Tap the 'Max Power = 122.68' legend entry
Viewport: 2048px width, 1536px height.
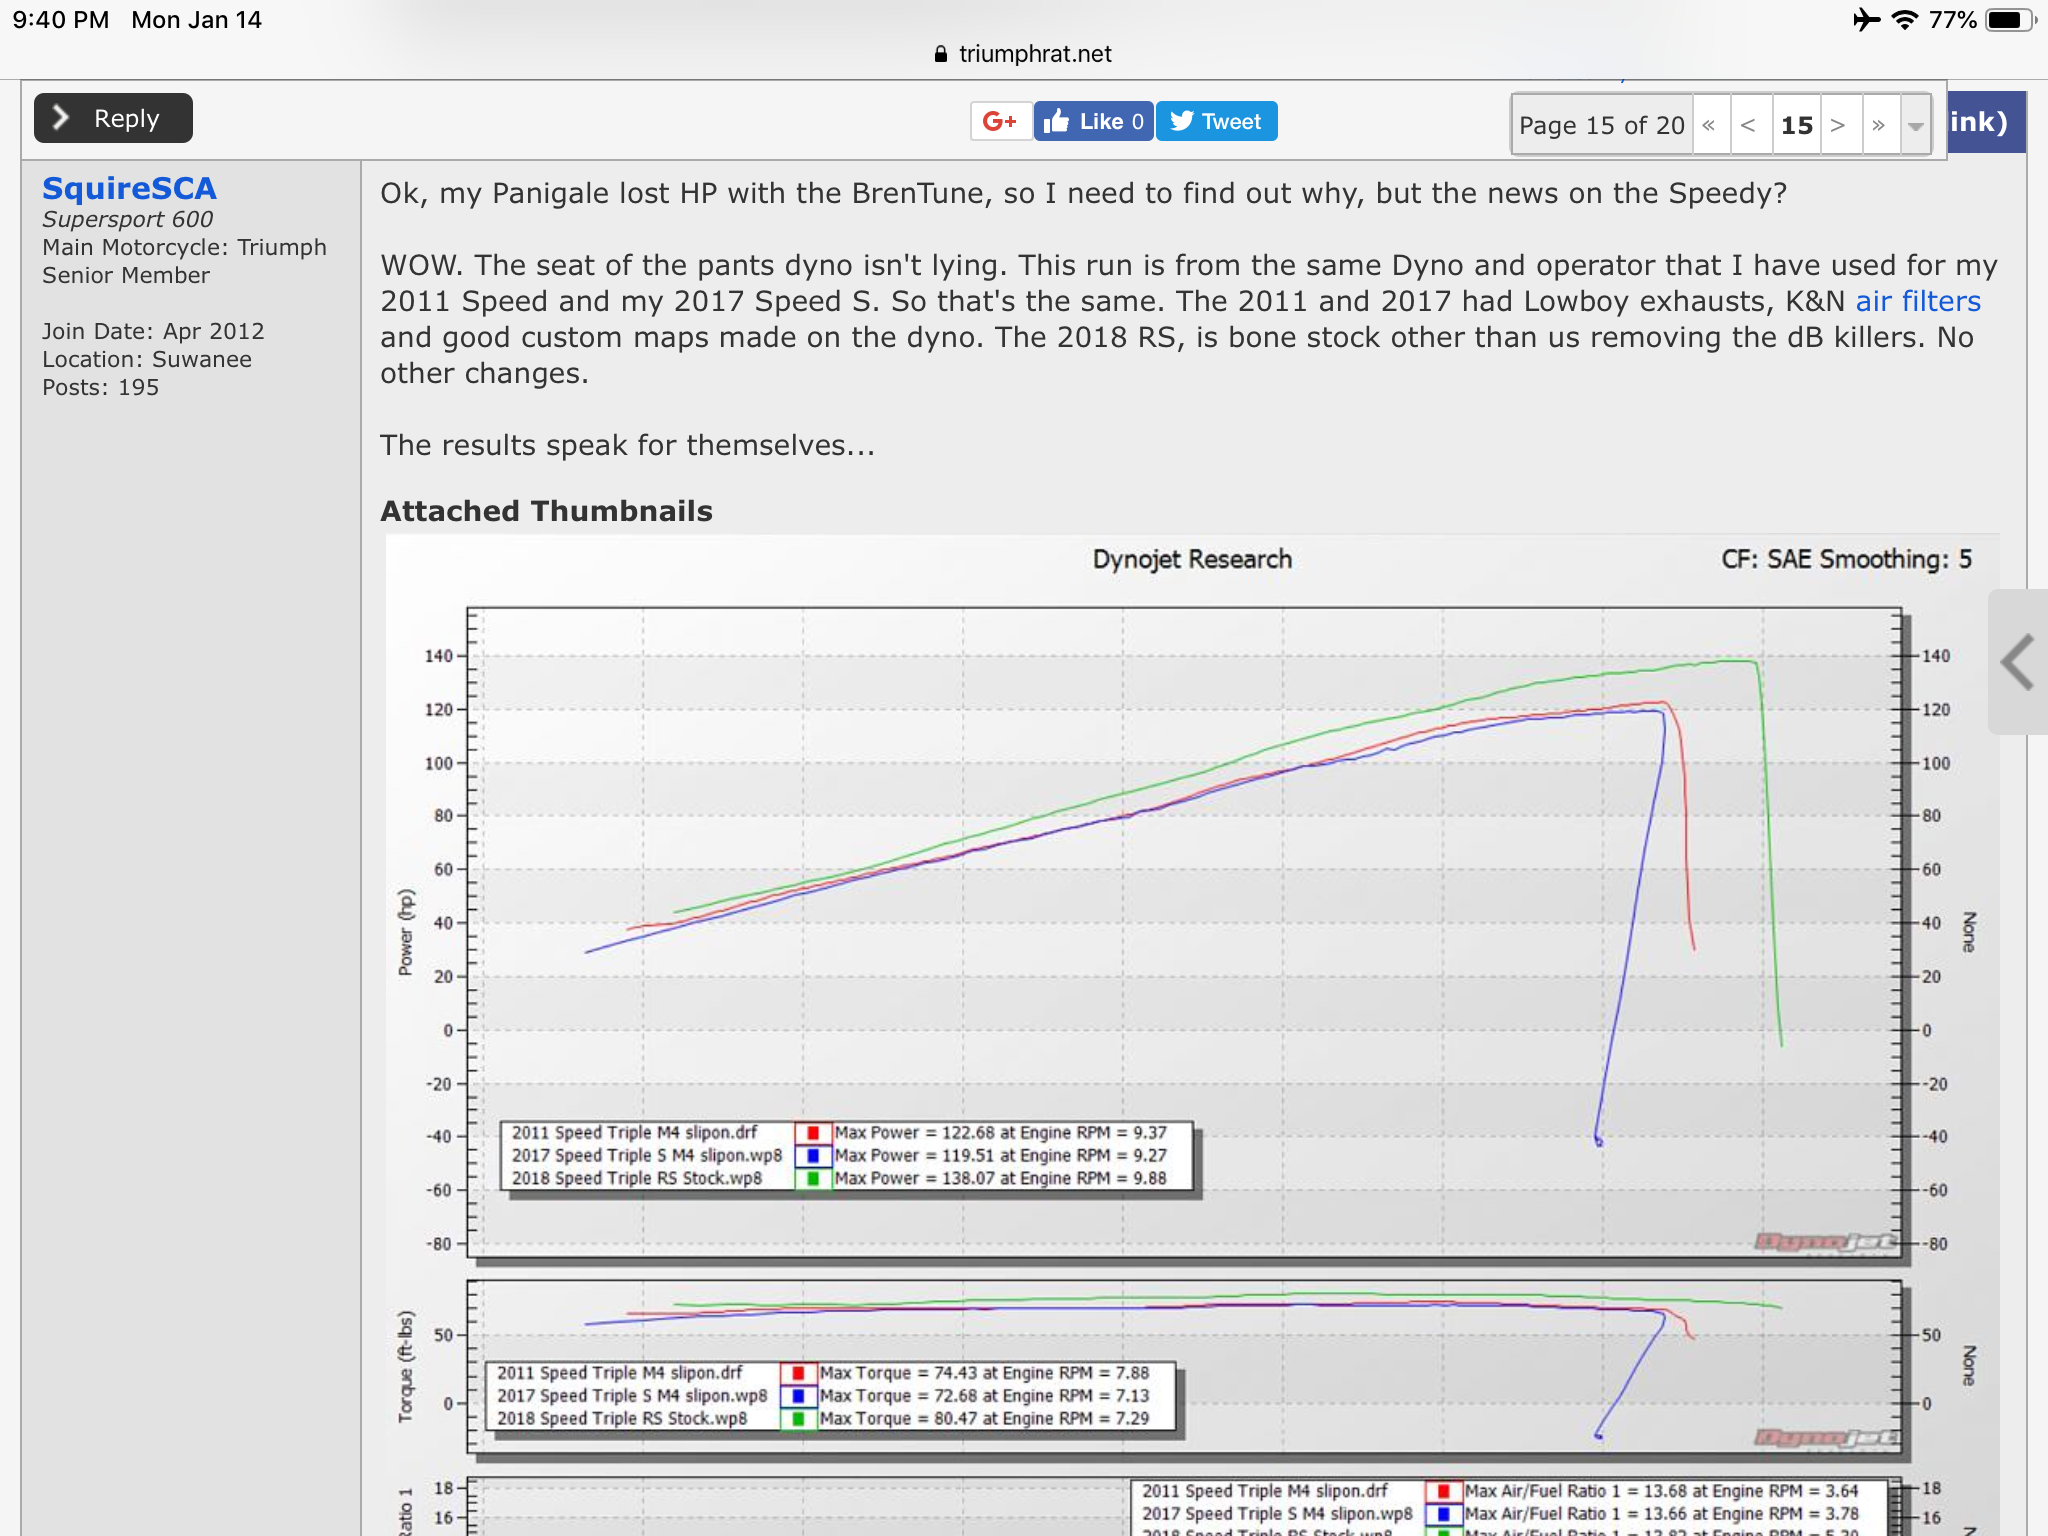coord(1001,1133)
